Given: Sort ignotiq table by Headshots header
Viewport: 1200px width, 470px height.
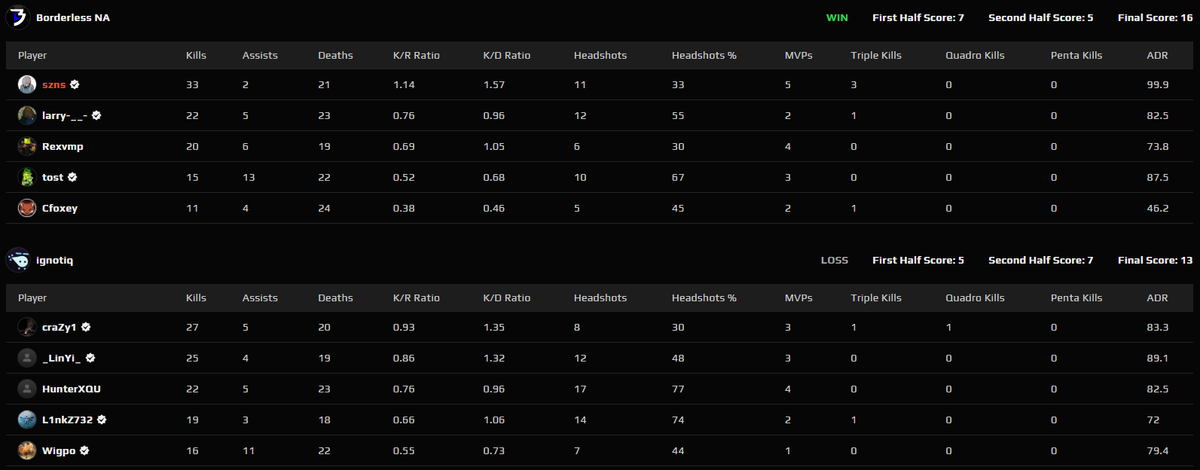Looking at the screenshot, I should click(x=600, y=298).
